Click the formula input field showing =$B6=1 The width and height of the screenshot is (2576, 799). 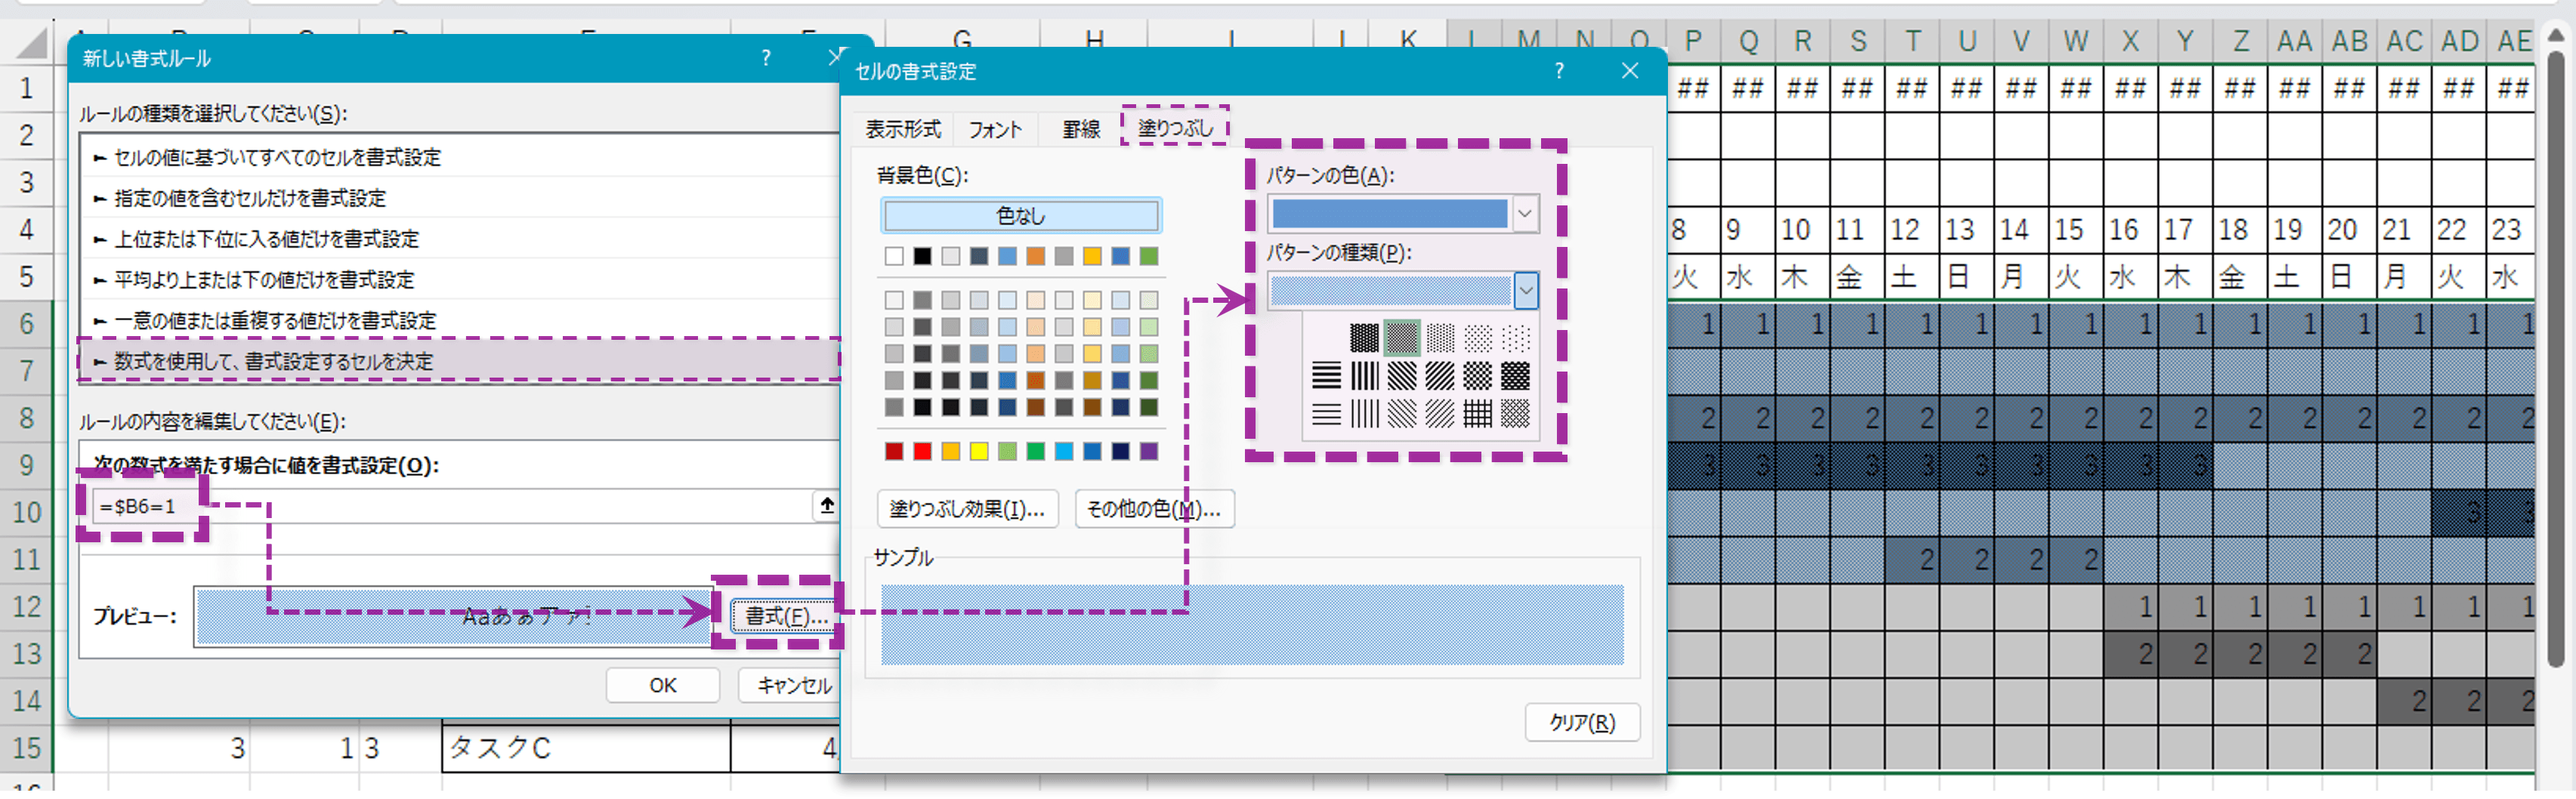coord(450,507)
